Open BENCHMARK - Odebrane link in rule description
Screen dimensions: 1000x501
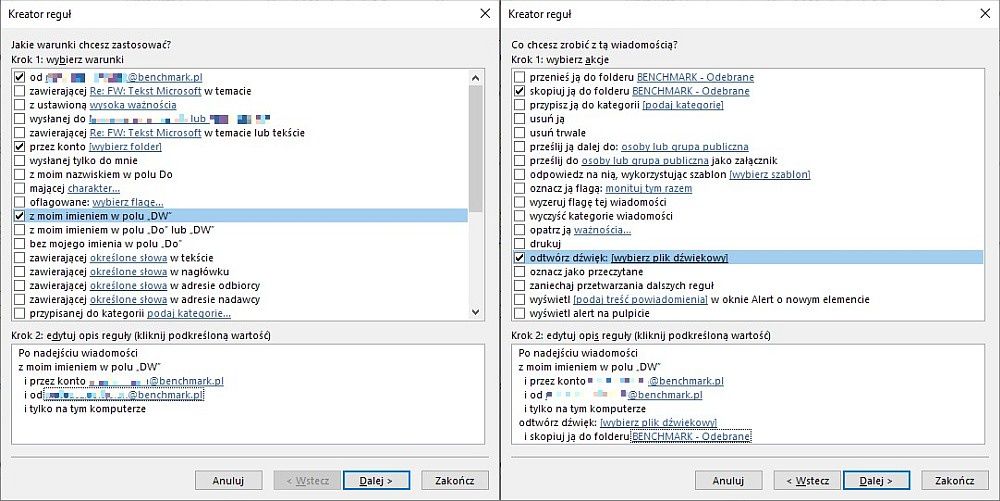pyautogui.click(x=691, y=437)
